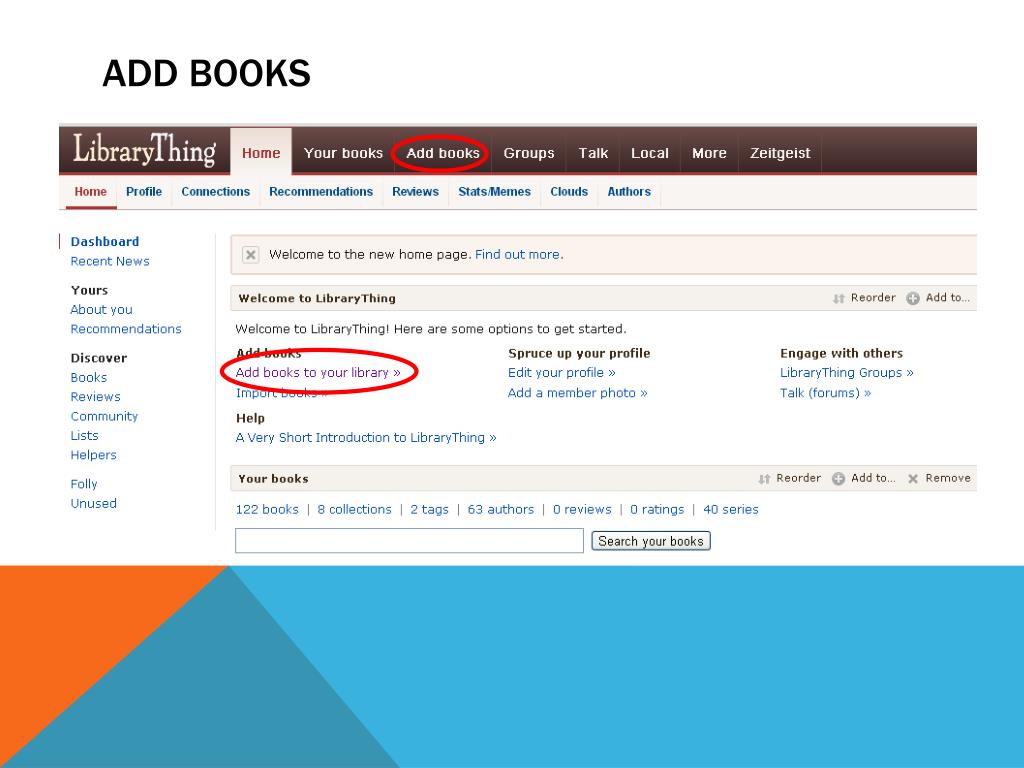Image resolution: width=1024 pixels, height=768 pixels.
Task: Open Recommendations in the sub-navigation bar
Action: pos(321,191)
